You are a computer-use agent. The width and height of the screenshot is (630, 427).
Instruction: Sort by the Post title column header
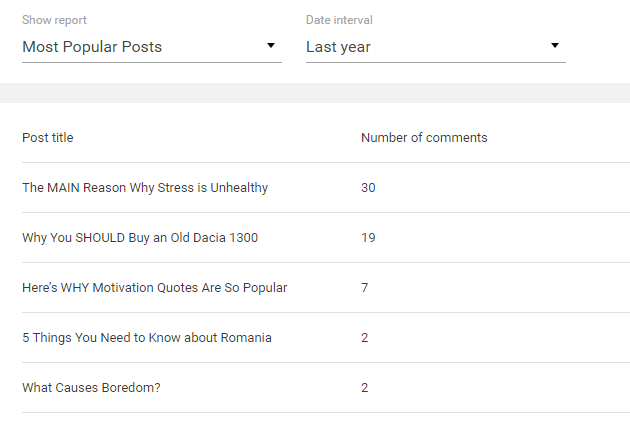[x=48, y=138]
